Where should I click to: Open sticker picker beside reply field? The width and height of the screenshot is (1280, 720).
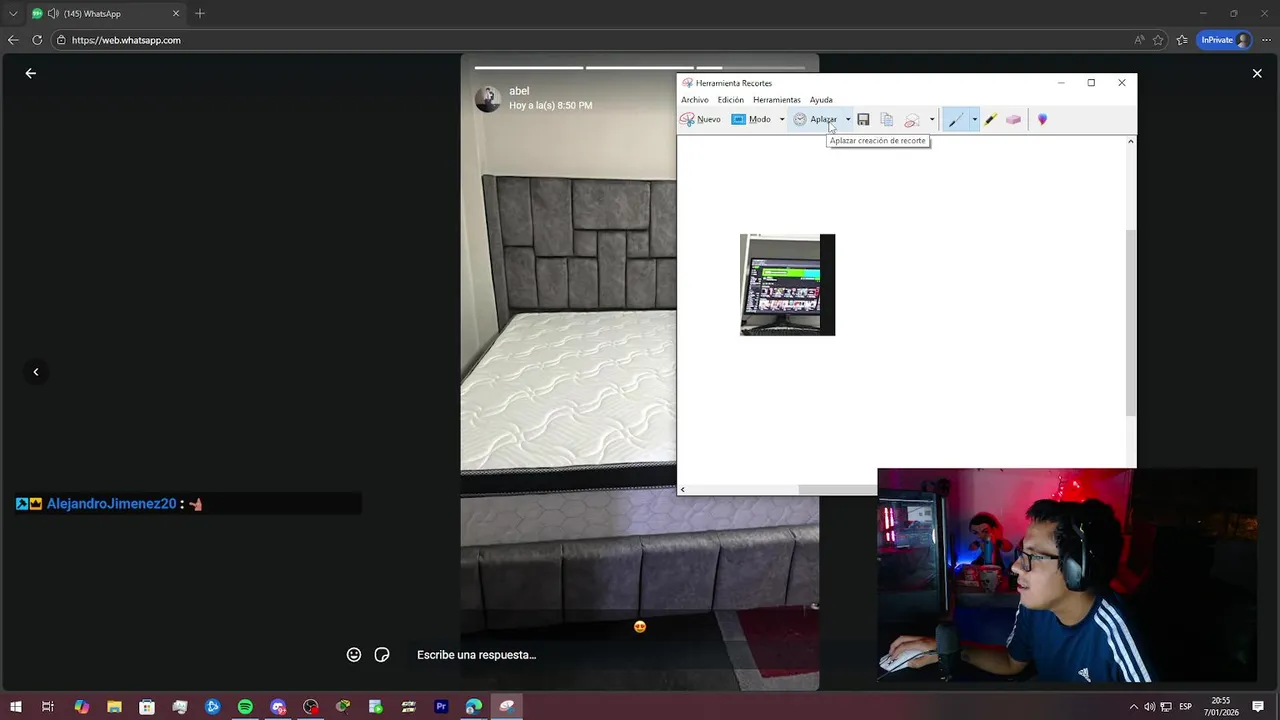[x=382, y=654]
